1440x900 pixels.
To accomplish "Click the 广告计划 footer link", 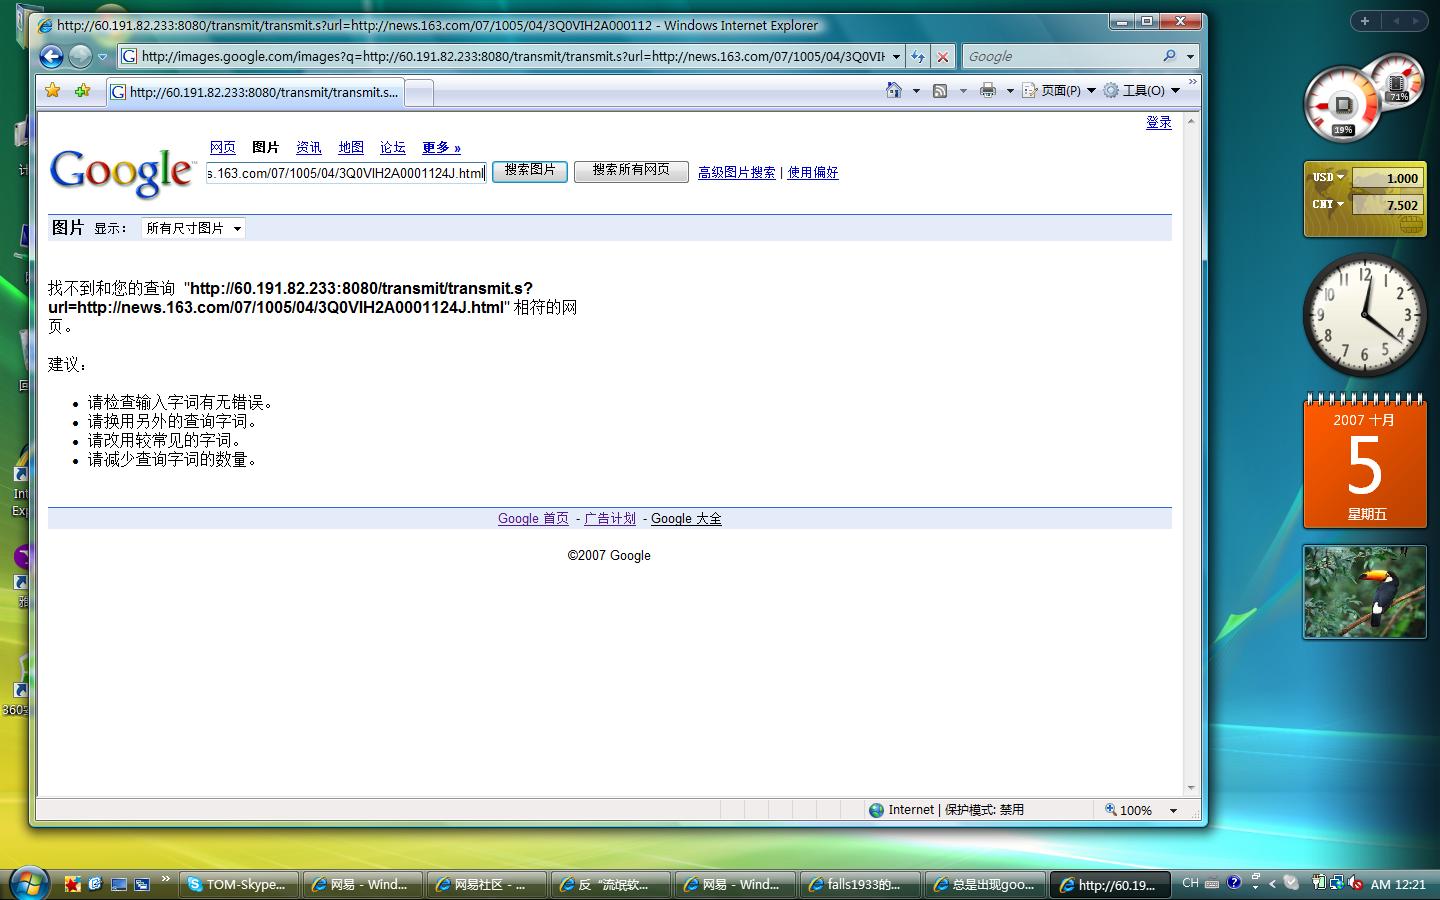I will pos(610,518).
